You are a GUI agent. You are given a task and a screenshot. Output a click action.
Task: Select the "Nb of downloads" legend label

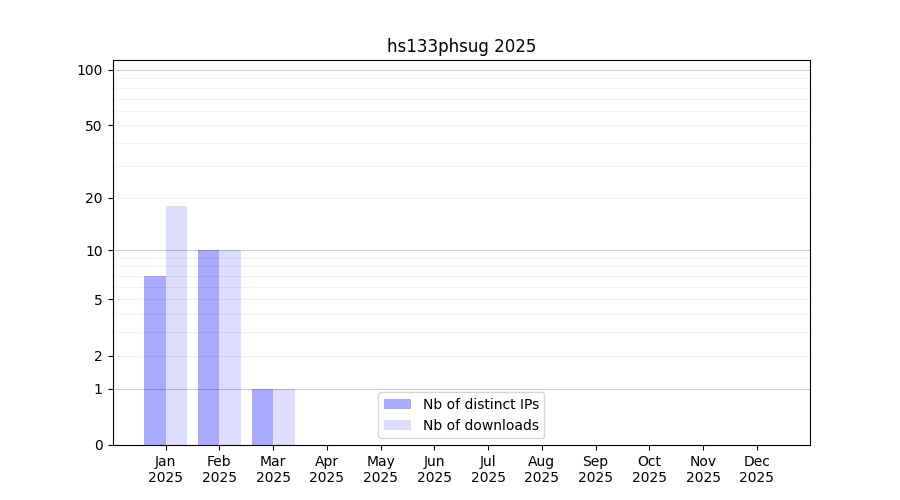(x=480, y=425)
